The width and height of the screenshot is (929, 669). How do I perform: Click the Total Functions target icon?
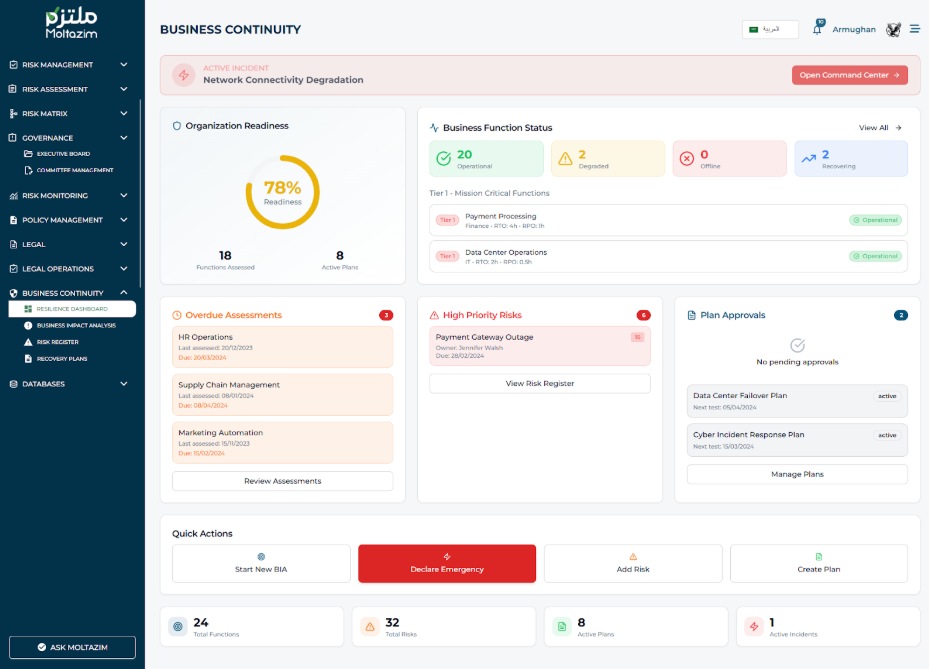pyautogui.click(x=177, y=626)
